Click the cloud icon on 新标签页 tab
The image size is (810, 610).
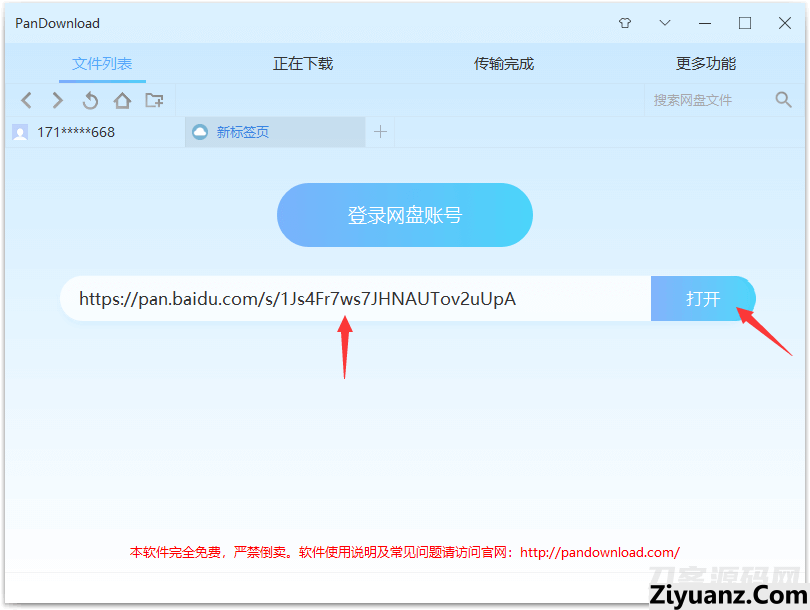(x=200, y=132)
